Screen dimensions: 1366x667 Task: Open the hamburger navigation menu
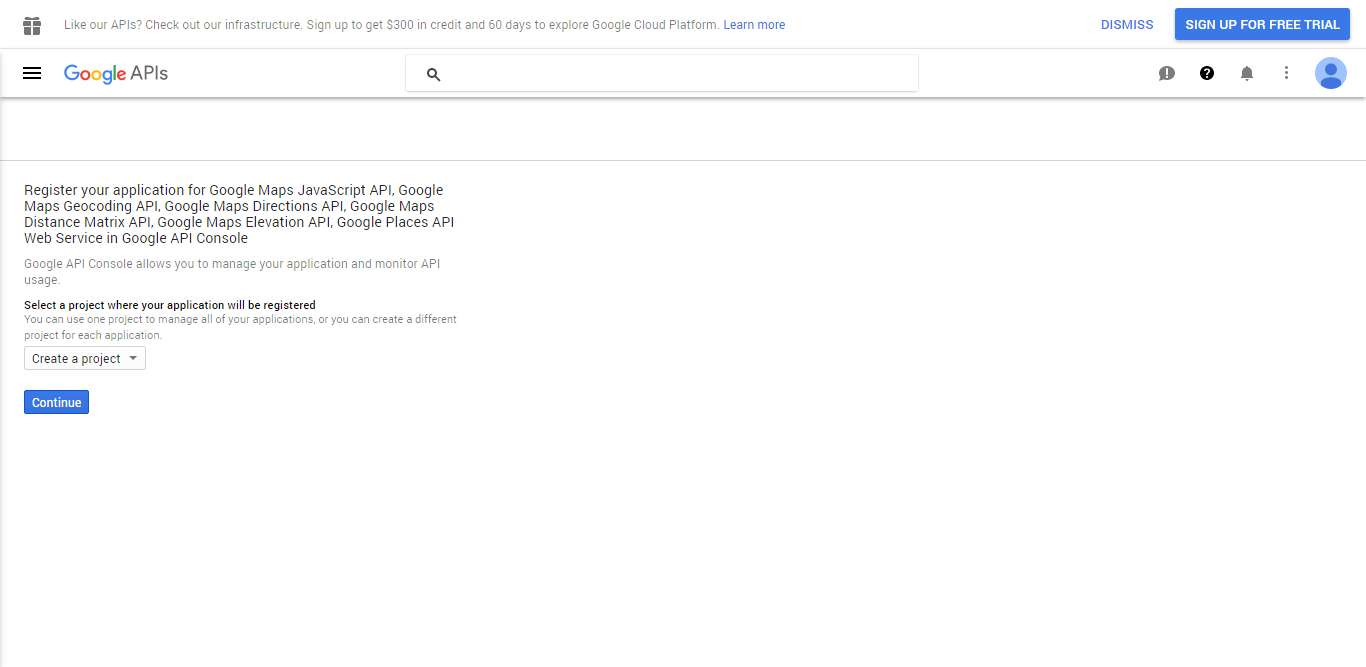[x=32, y=73]
